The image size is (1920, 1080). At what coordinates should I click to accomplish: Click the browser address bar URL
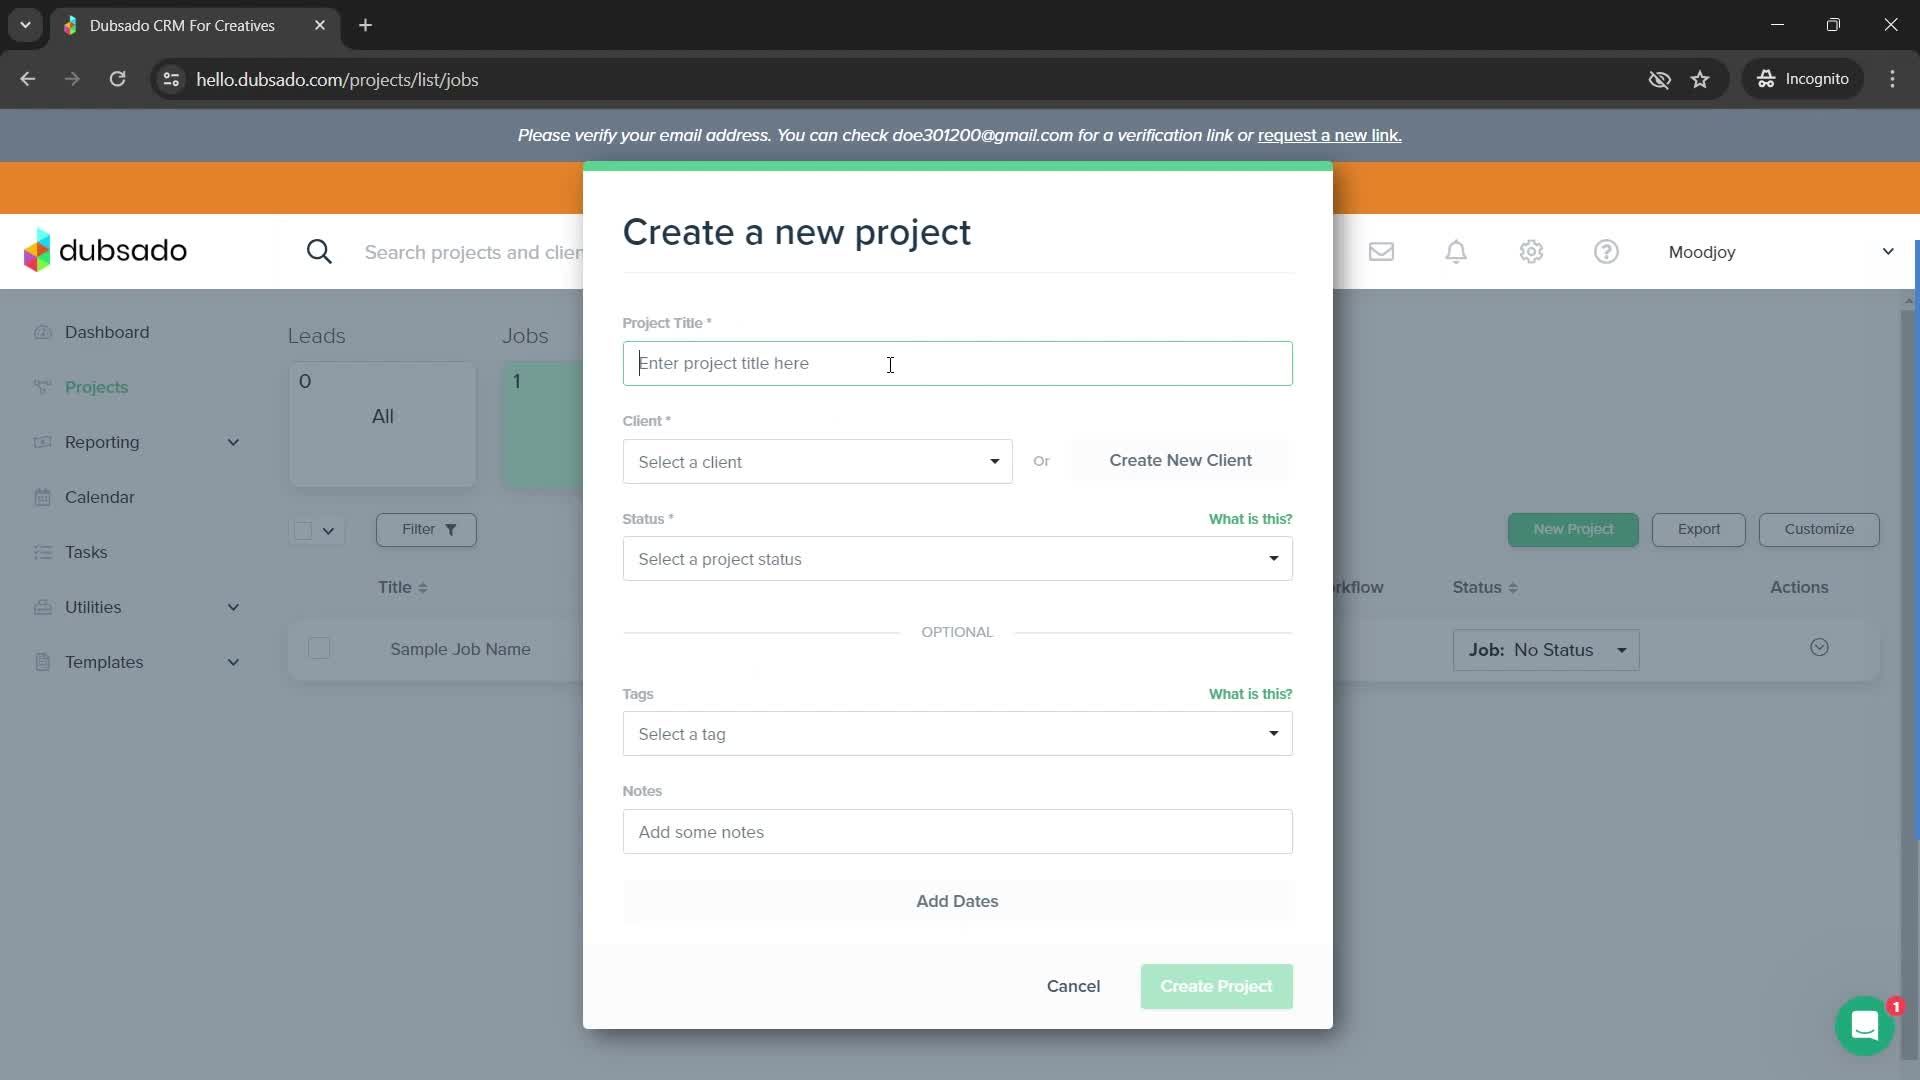pos(337,79)
